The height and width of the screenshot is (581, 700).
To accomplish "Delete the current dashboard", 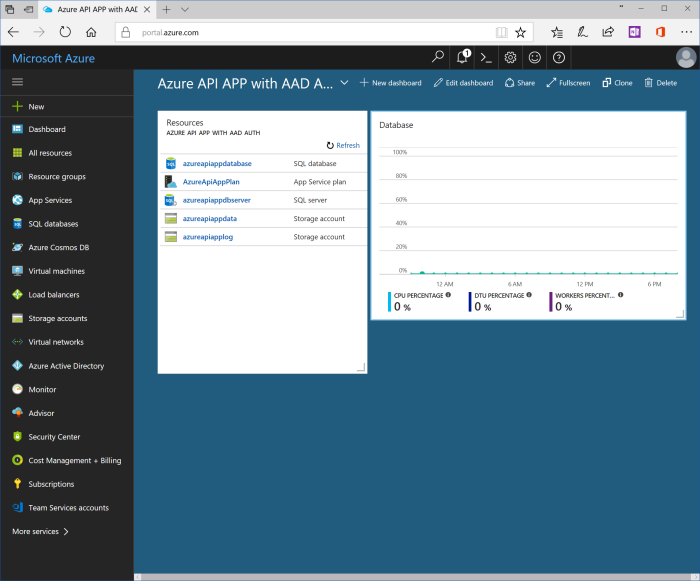I will [661, 83].
